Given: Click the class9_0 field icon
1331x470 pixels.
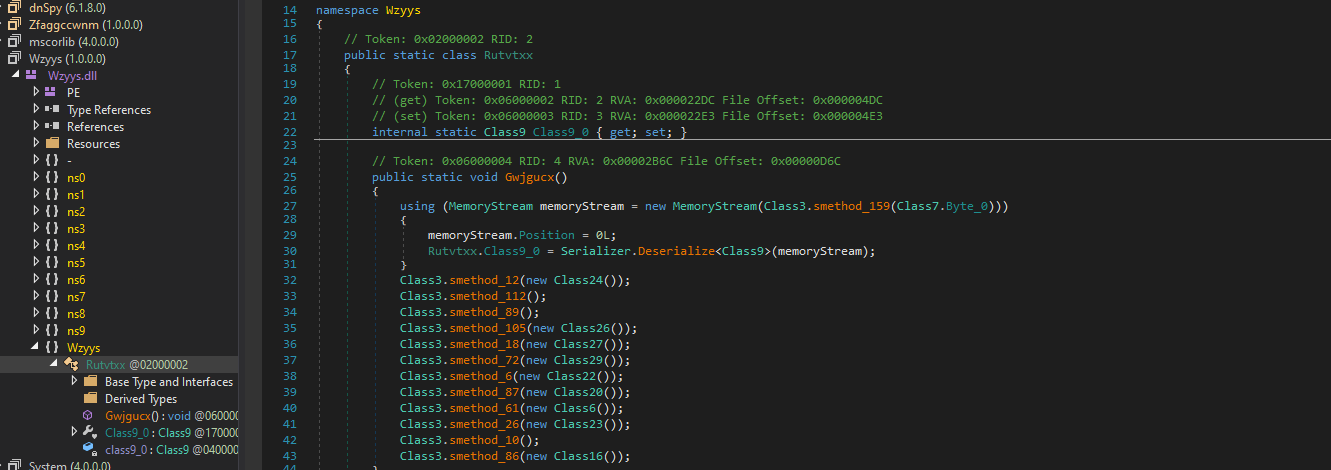Looking at the screenshot, I should click(89, 449).
